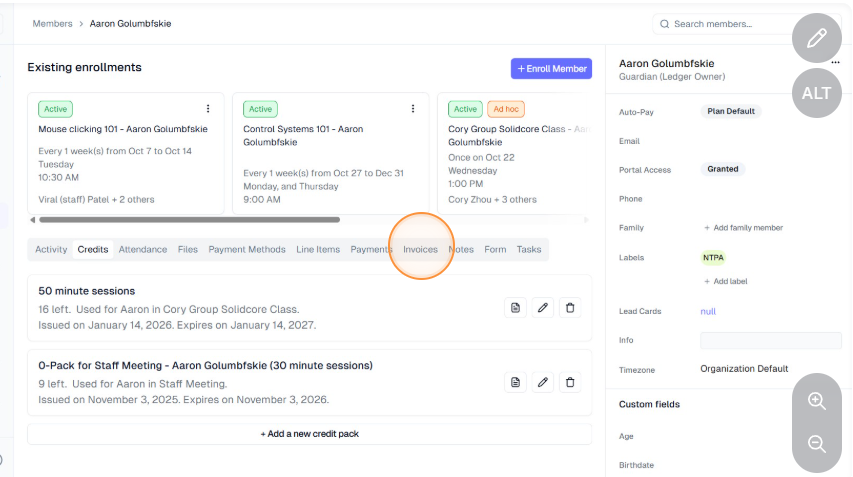Click the zoom in magnifier button

click(x=817, y=401)
